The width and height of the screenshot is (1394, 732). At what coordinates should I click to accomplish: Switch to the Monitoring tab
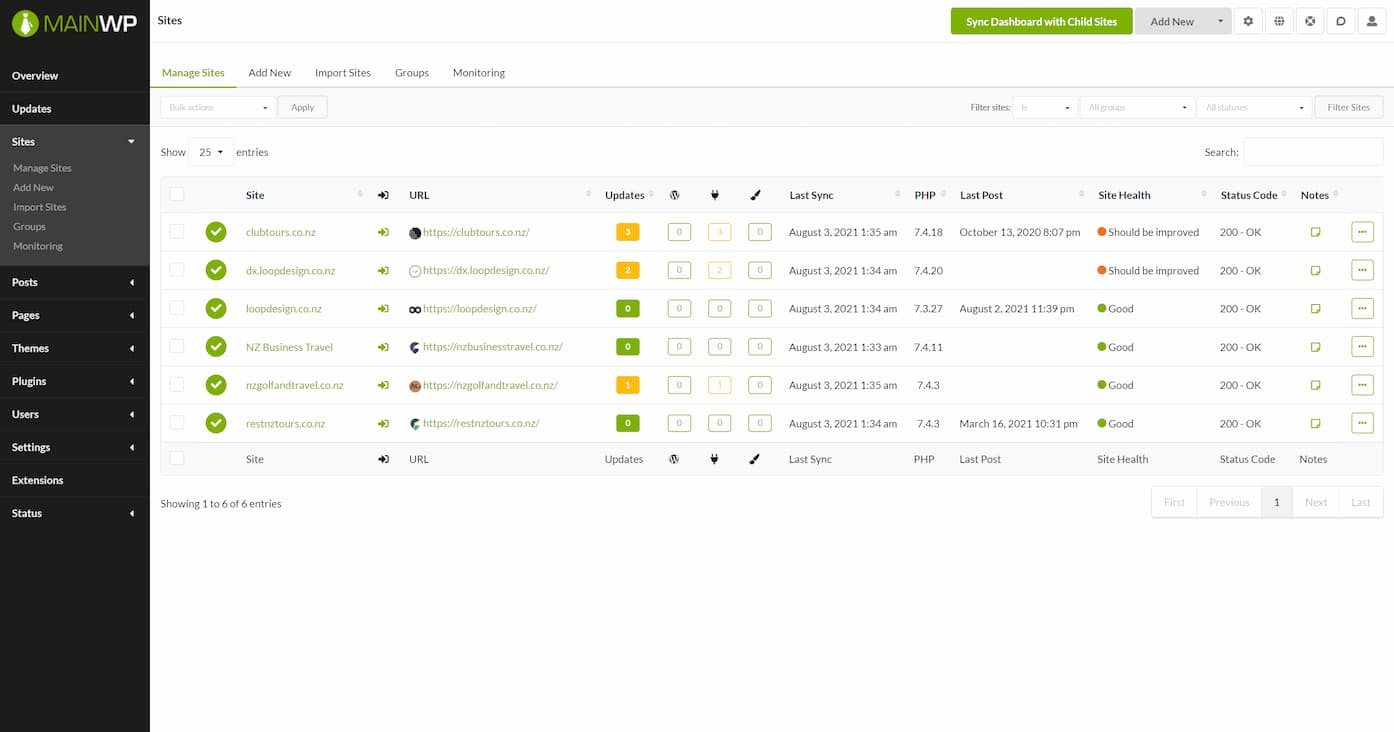click(479, 72)
